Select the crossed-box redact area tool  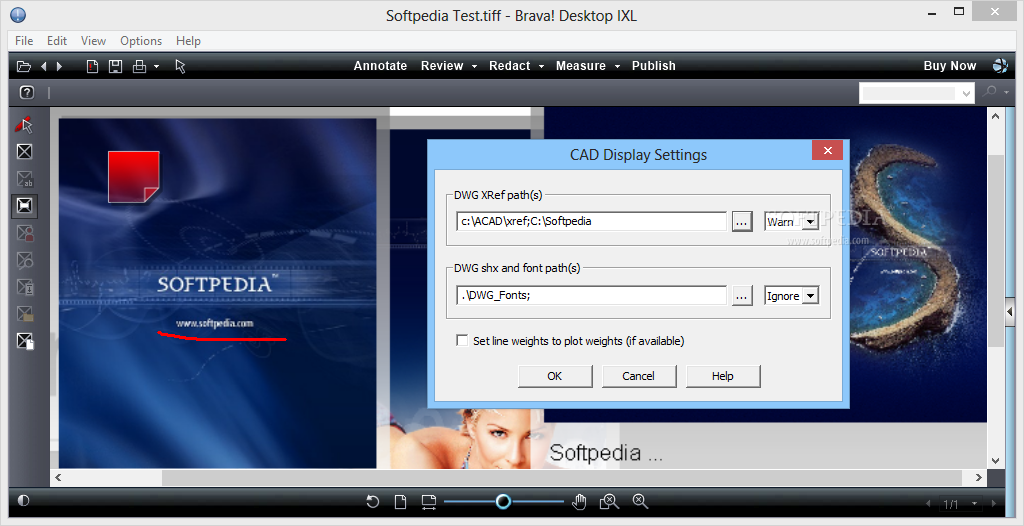24,152
